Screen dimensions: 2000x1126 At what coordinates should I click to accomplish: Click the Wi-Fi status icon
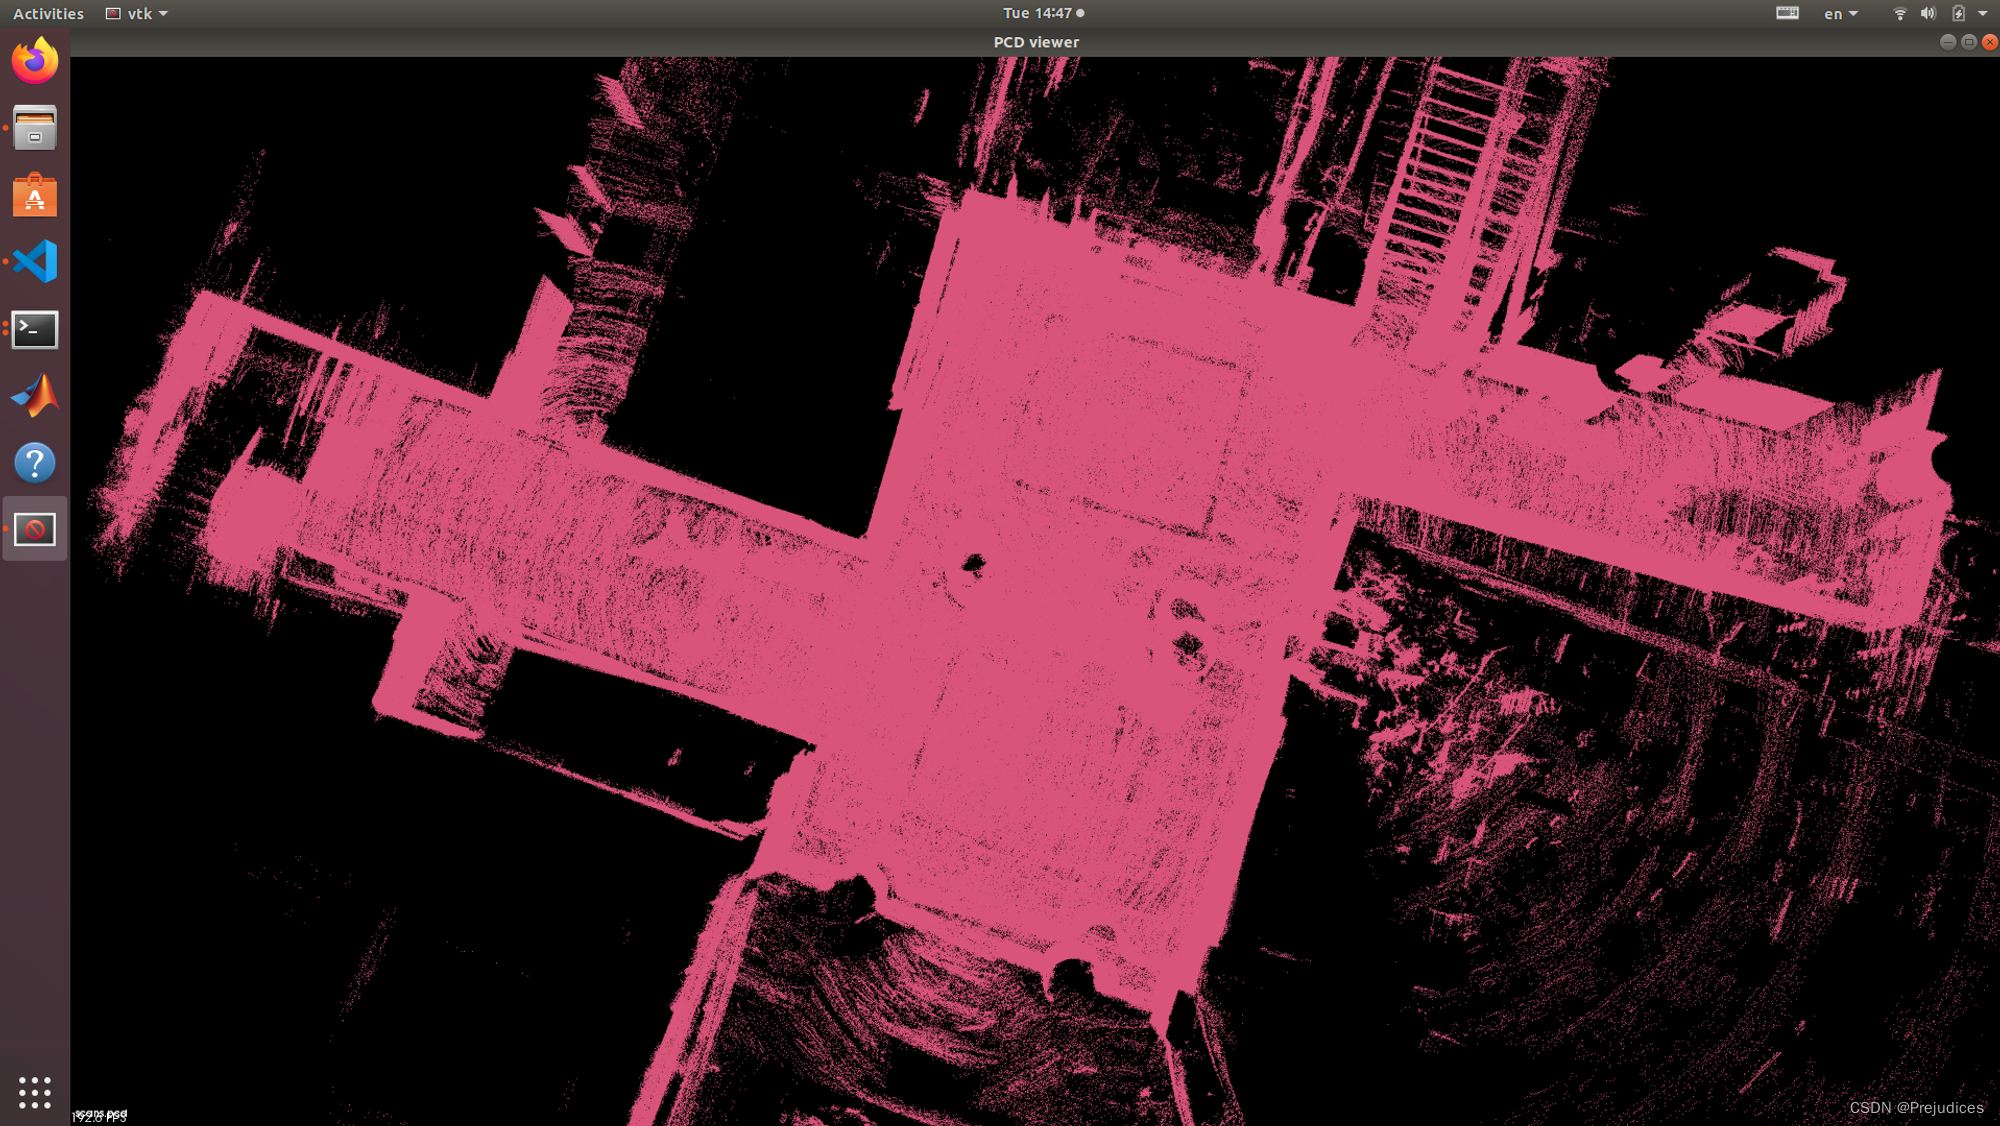click(x=1899, y=13)
